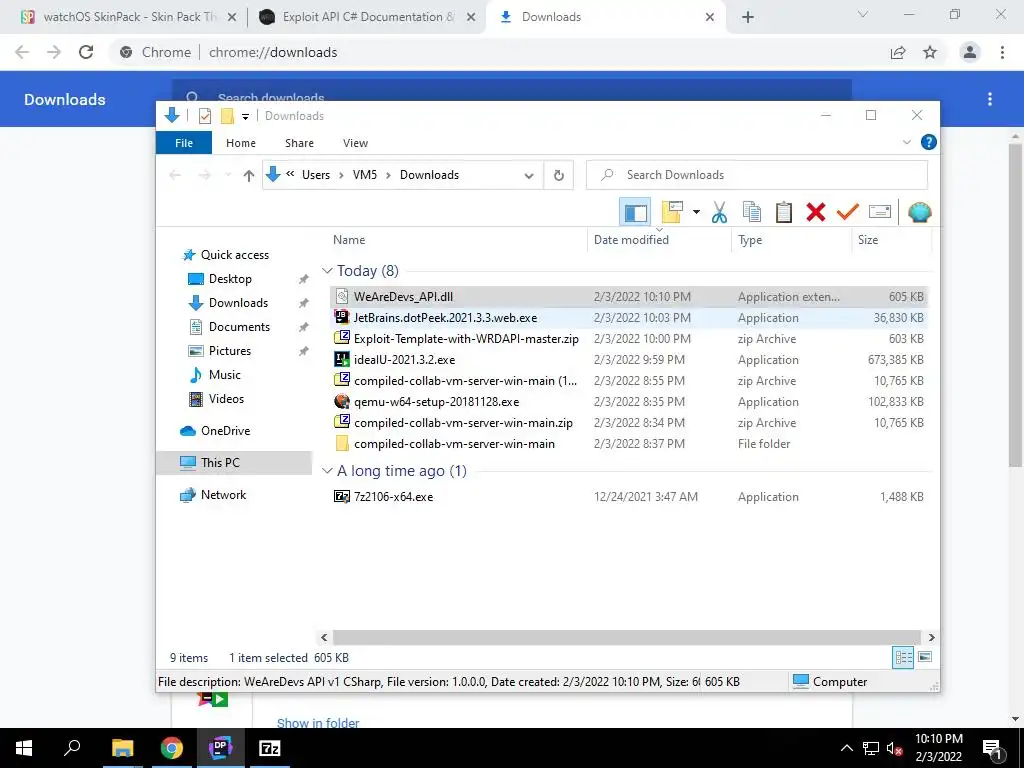The width and height of the screenshot is (1024, 768).
Task: Select Exploit-Template-with-WRDAPI-master.zip file
Action: tap(629, 339)
